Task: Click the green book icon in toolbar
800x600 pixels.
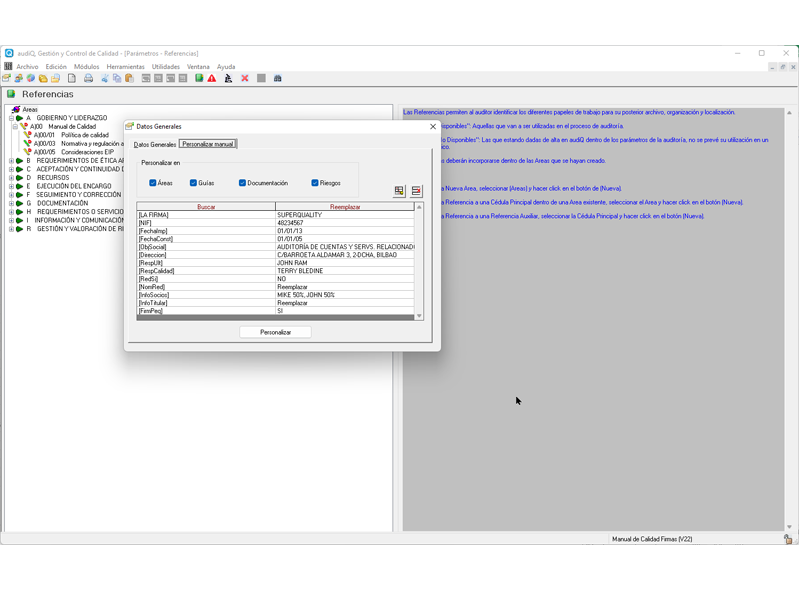Action: tap(199, 78)
